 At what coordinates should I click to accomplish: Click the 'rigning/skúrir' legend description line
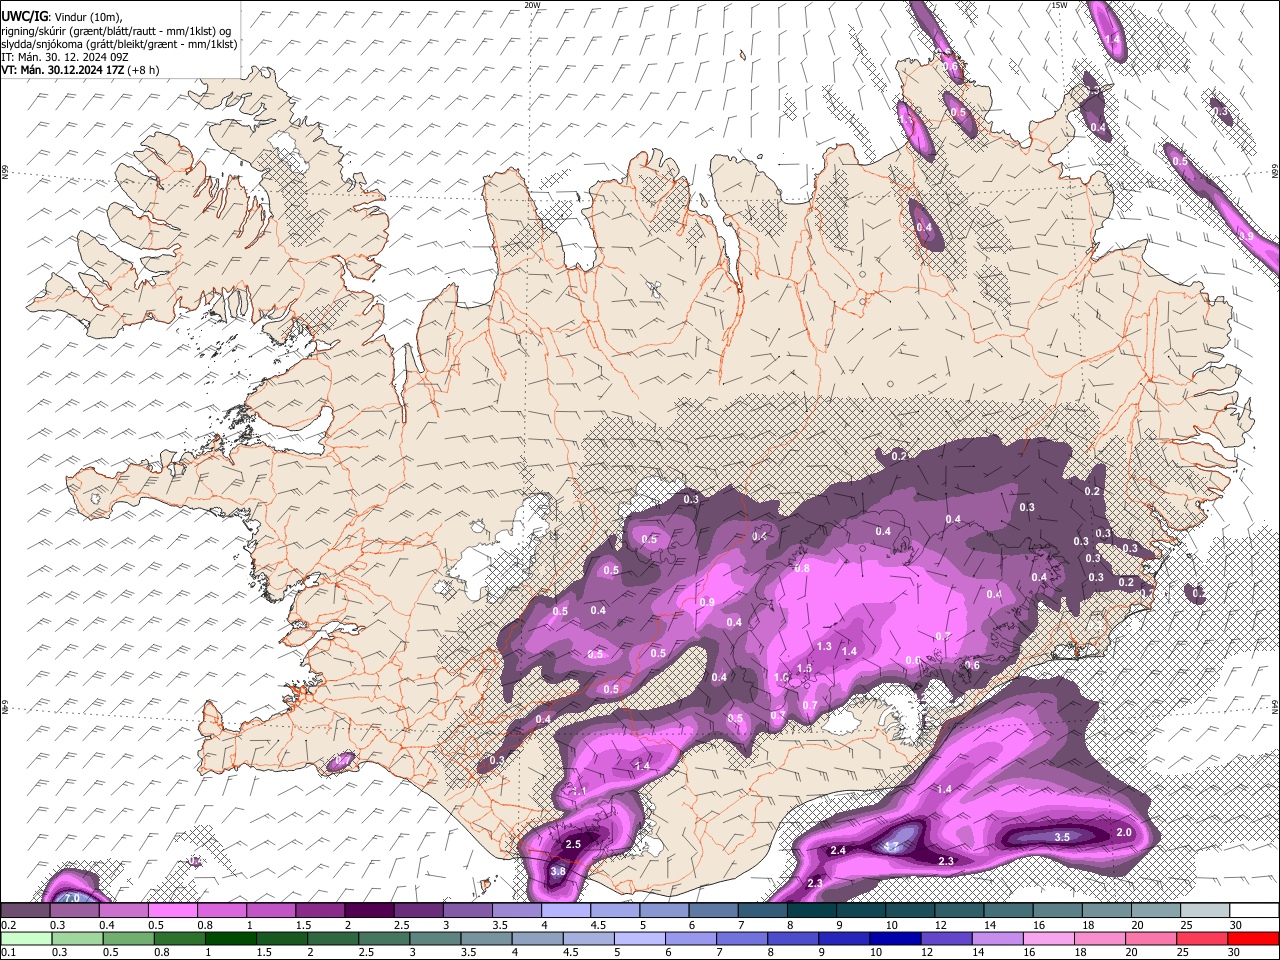coord(116,31)
